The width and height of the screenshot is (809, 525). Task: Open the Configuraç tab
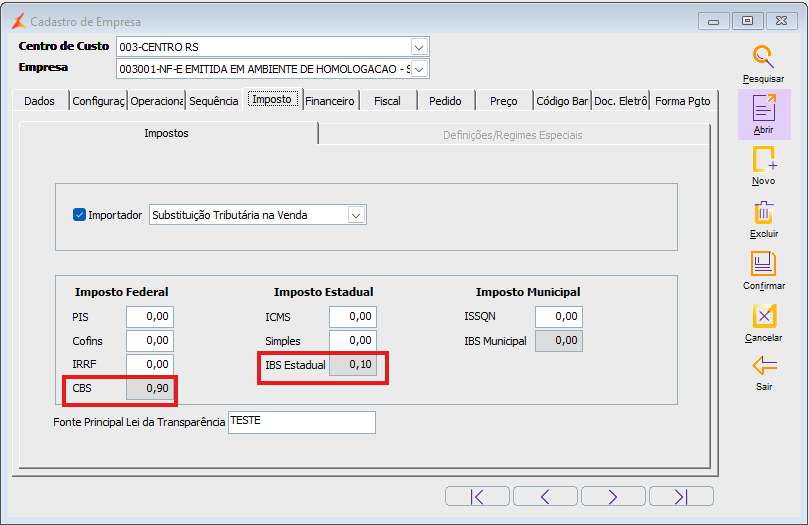click(x=98, y=101)
